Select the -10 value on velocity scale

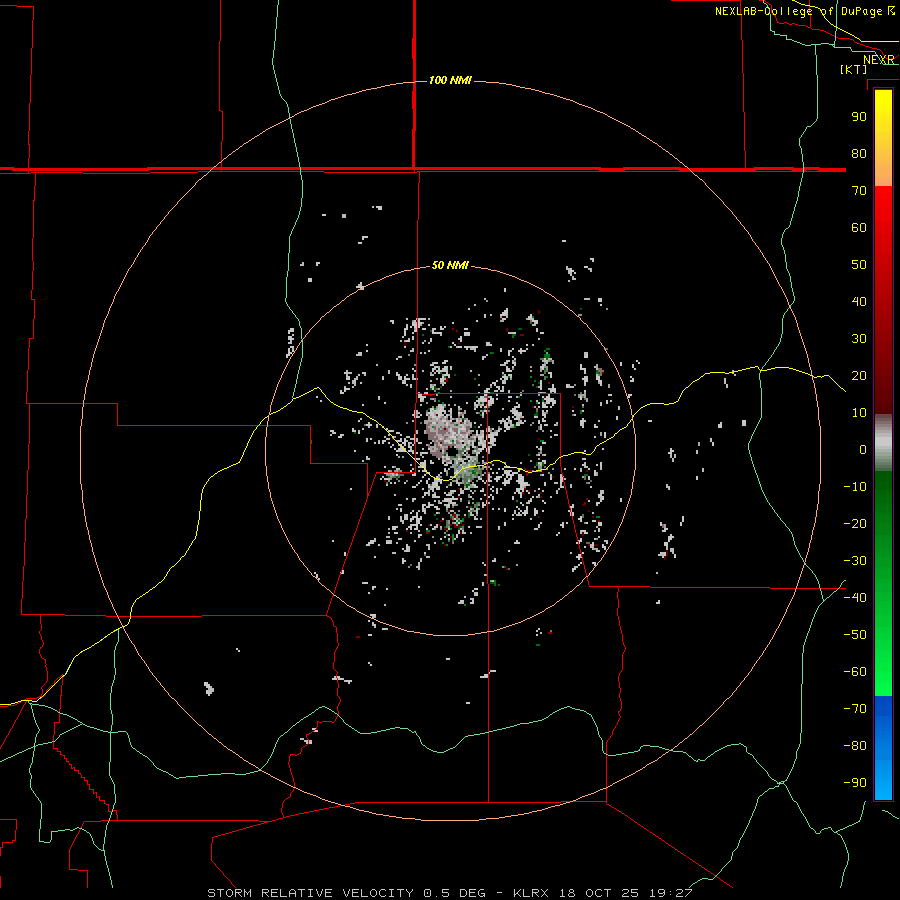(855, 487)
